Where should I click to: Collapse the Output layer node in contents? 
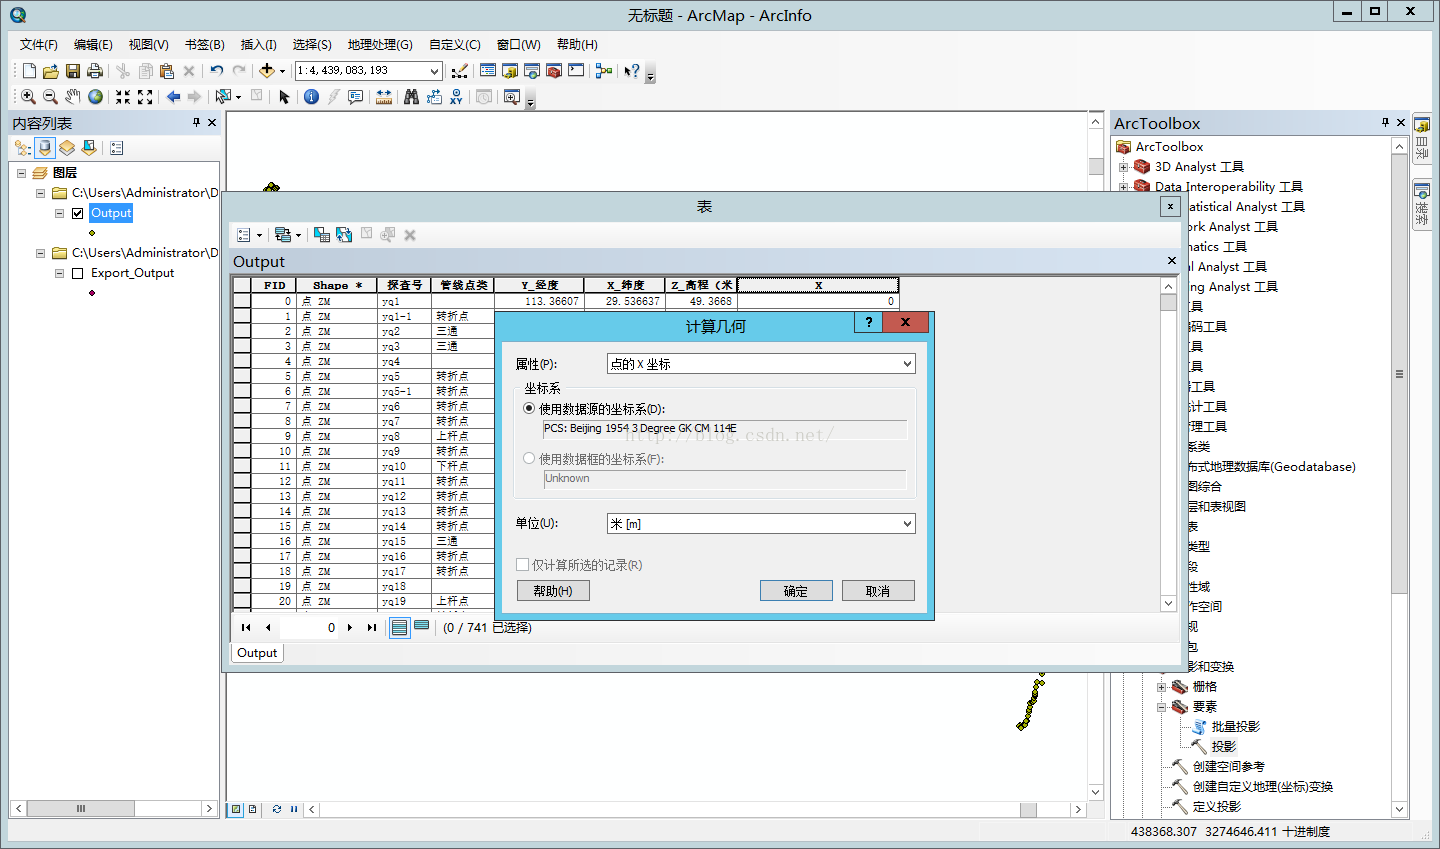click(x=59, y=213)
